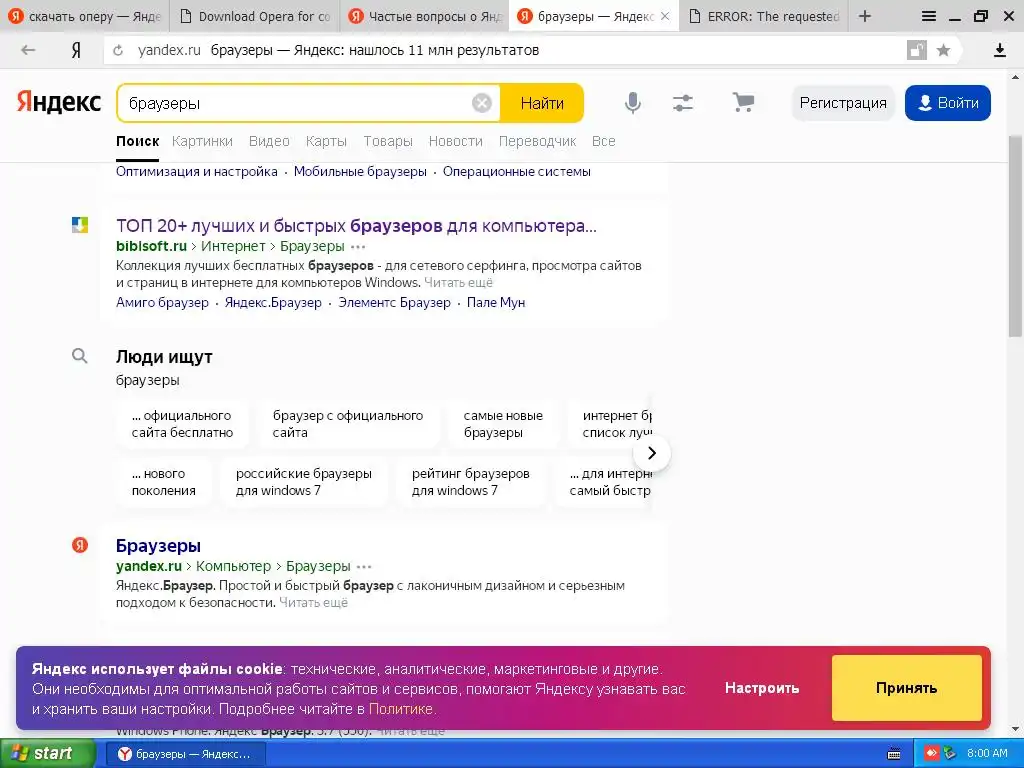Click the biblsoft.ru favicon
This screenshot has height=768, width=1024.
click(x=80, y=225)
